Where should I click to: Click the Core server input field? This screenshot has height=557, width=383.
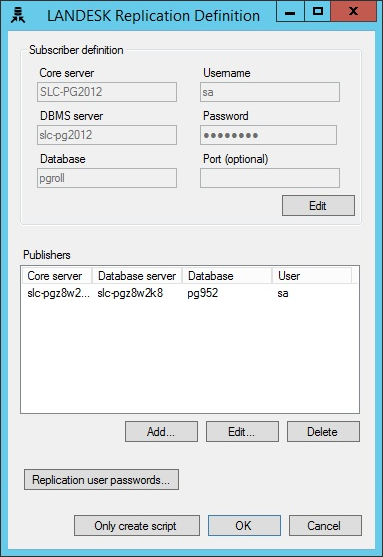(x=107, y=92)
